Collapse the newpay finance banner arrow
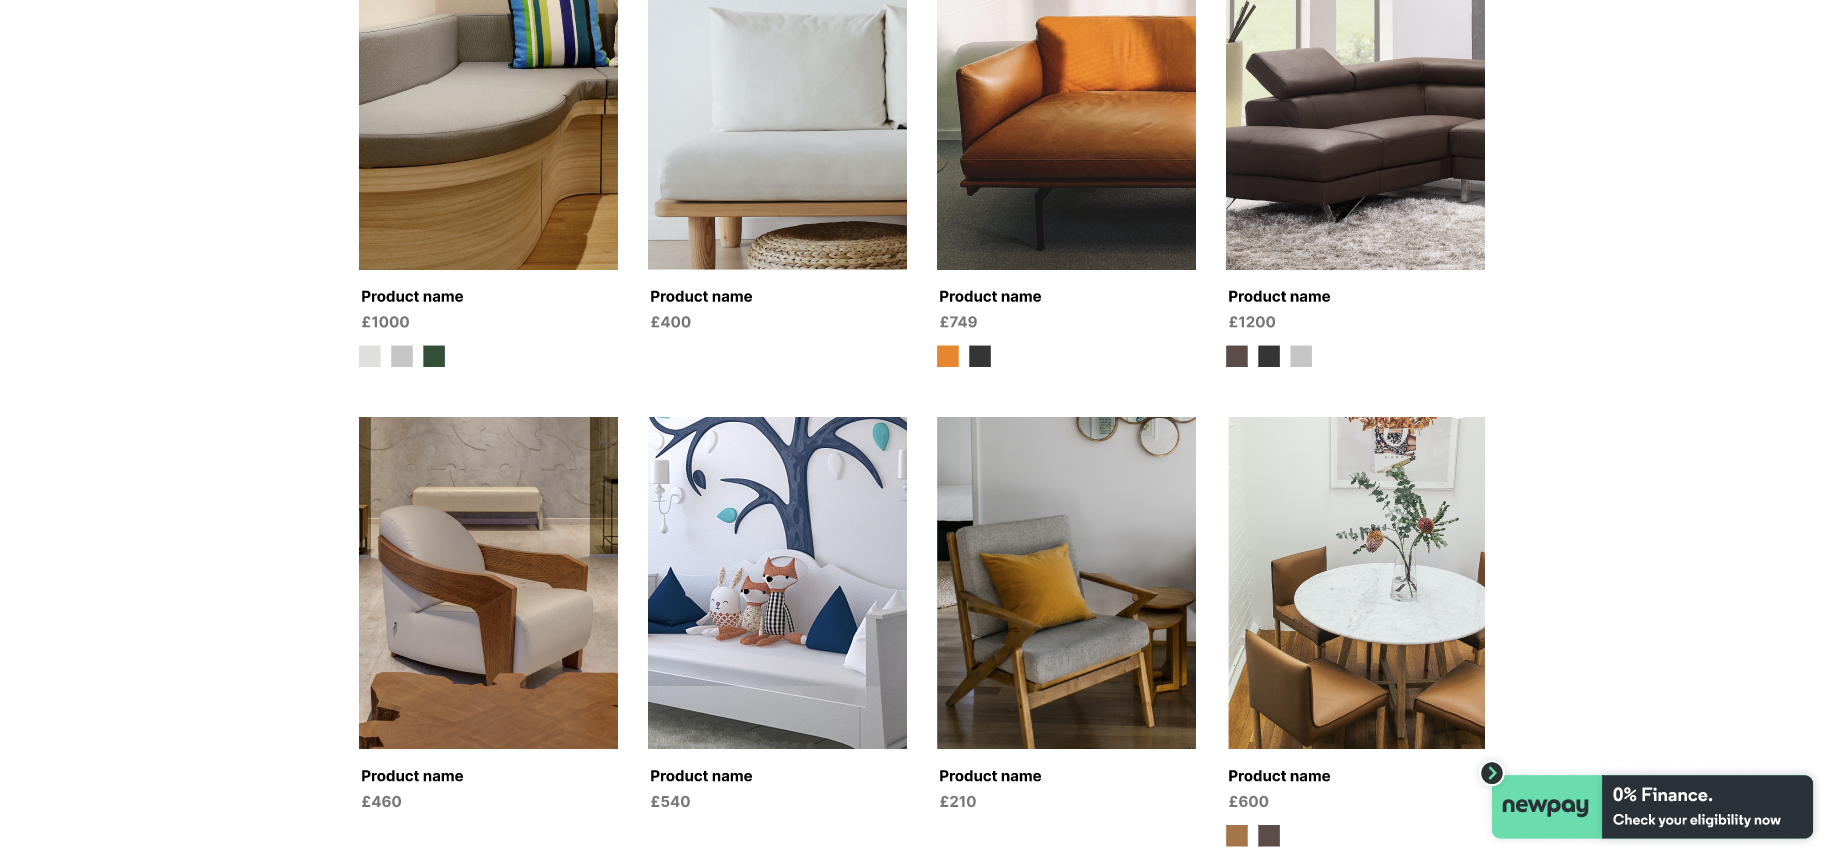Screen dimensions: 1846x859 pos(1491,773)
